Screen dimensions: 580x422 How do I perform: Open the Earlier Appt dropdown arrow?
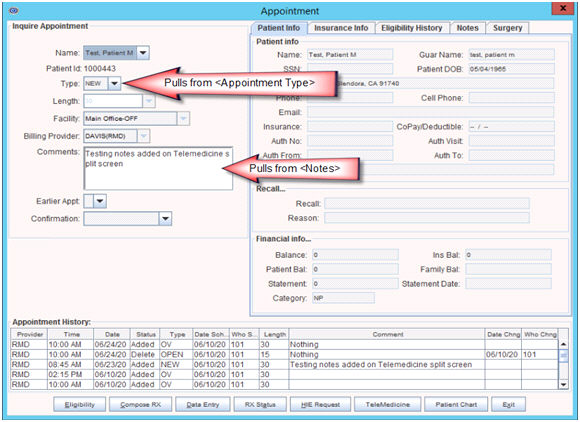pos(100,201)
